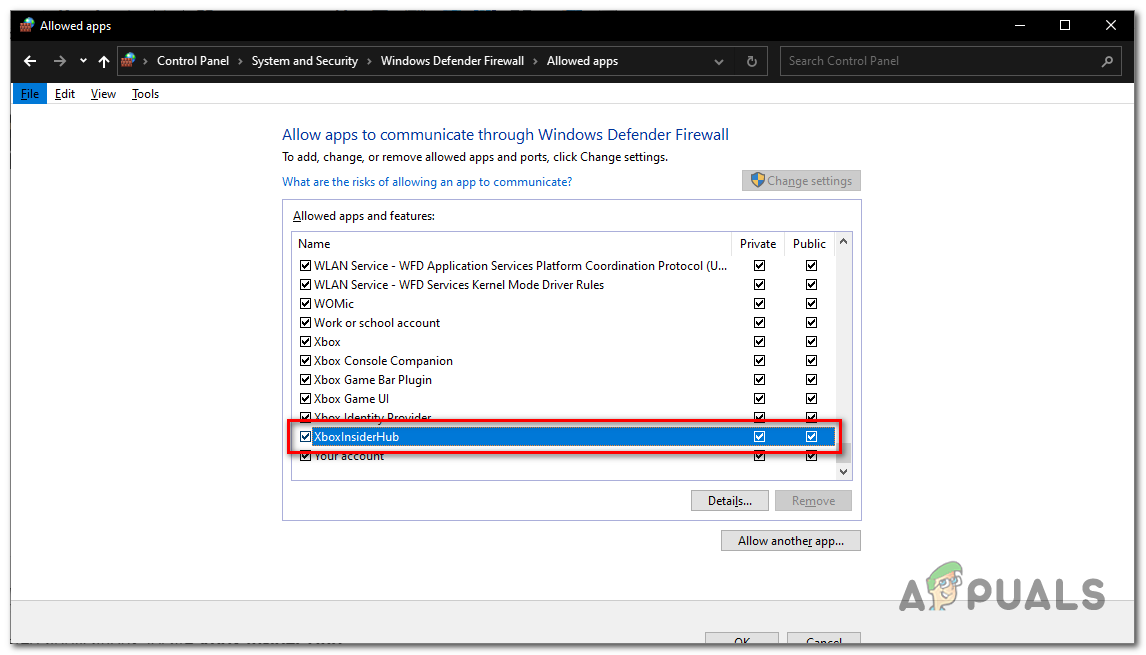Image resolution: width=1146 pixels, height=655 pixels.
Task: Click the Allowed apps title bar icon
Action: coord(27,26)
